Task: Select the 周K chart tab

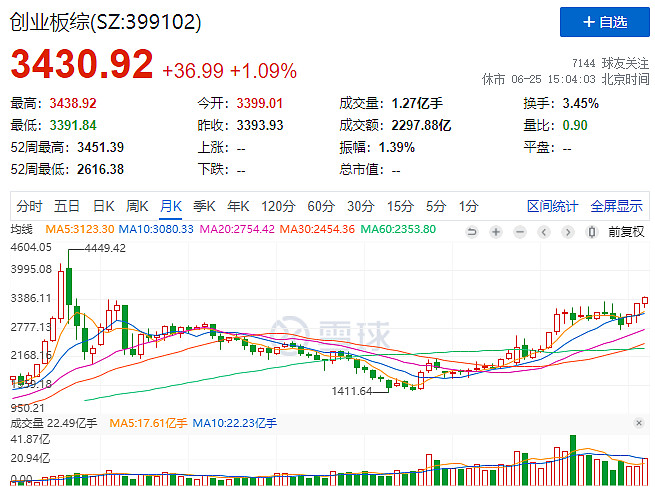Action: (x=137, y=206)
